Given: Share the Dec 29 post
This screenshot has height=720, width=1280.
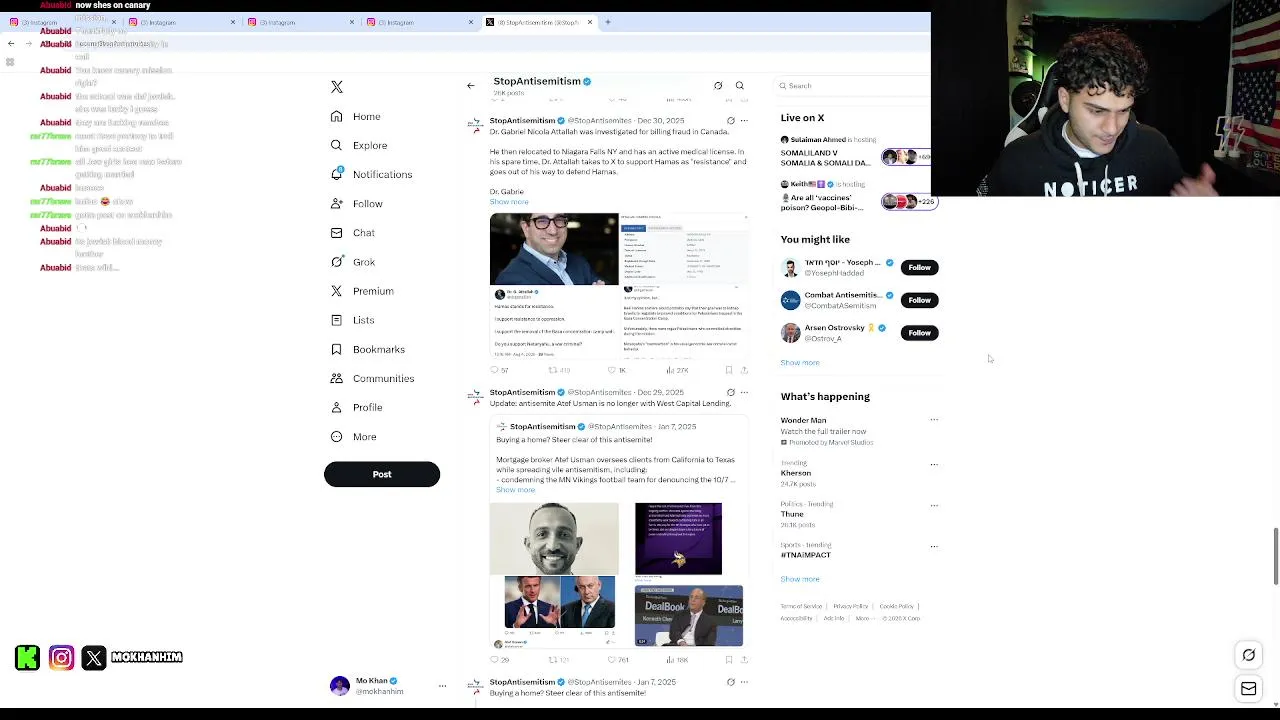Looking at the screenshot, I should tap(744, 660).
